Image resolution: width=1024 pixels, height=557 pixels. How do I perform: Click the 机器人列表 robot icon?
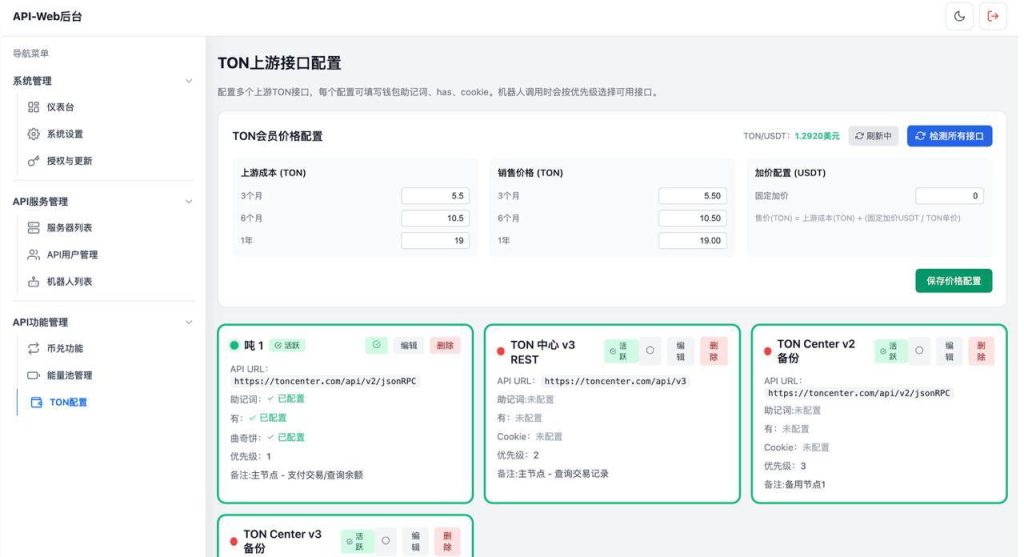[x=33, y=281]
